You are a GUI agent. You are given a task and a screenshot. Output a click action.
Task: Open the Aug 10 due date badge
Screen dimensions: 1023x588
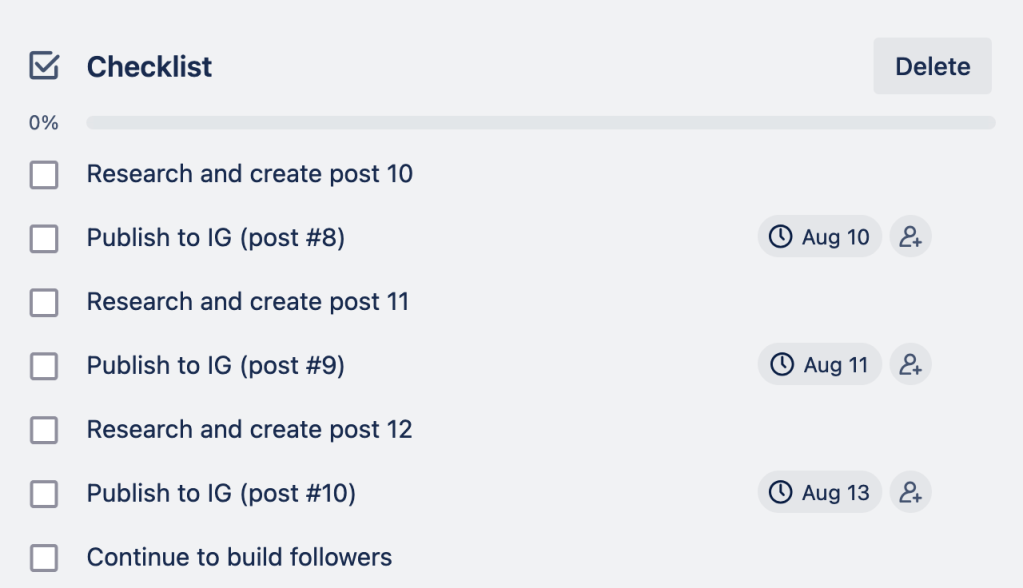click(820, 237)
